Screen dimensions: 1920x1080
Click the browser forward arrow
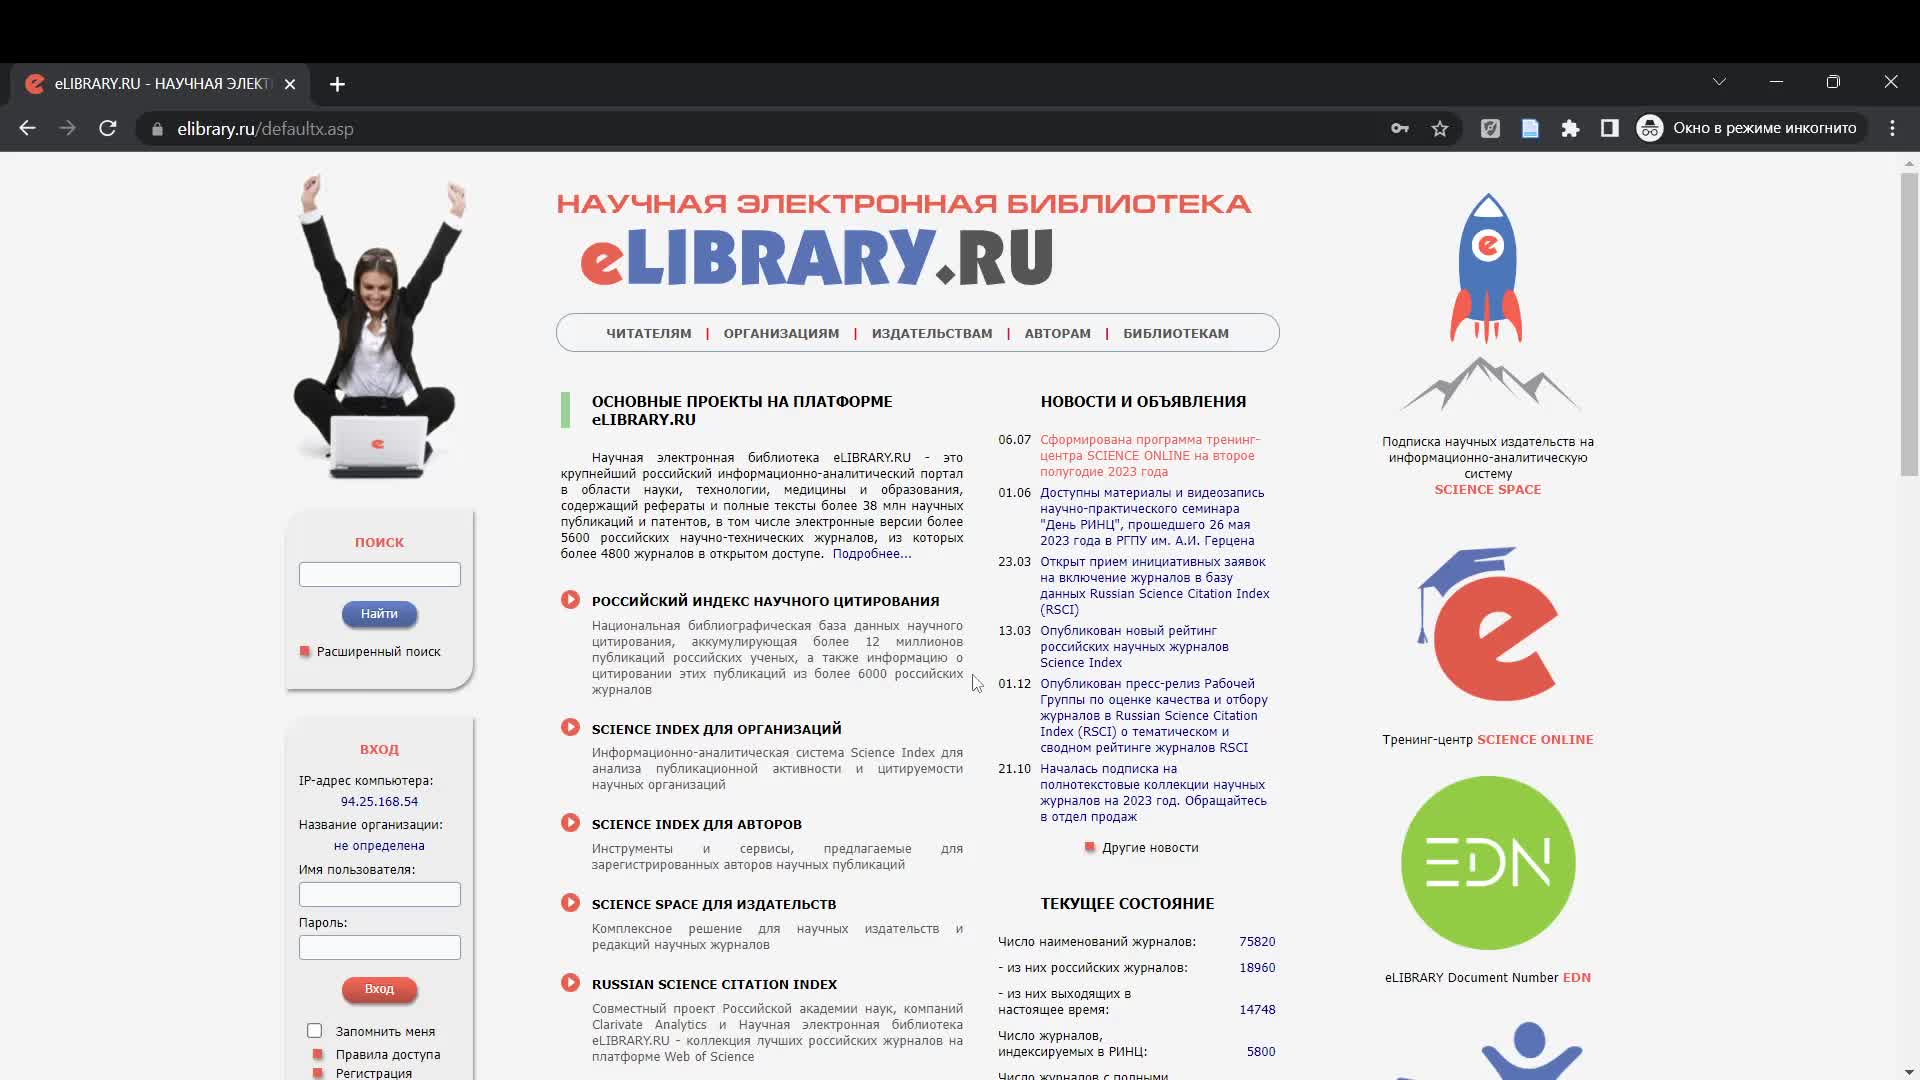click(67, 128)
